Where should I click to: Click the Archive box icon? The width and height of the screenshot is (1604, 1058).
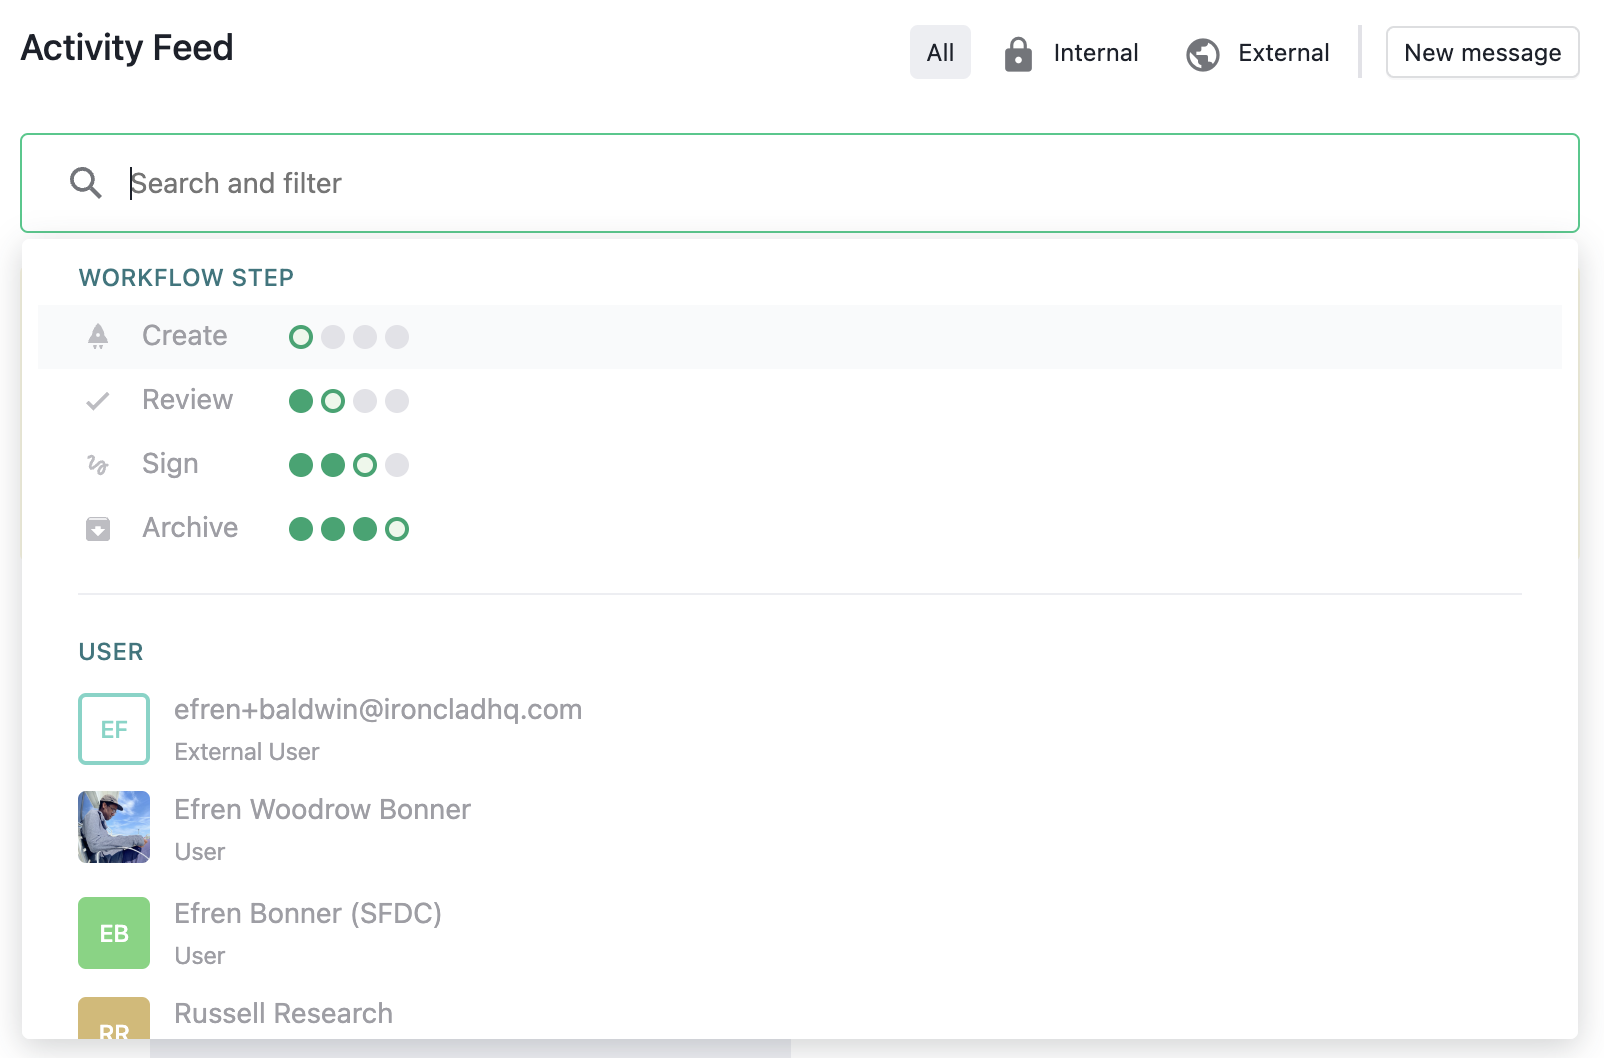97,528
